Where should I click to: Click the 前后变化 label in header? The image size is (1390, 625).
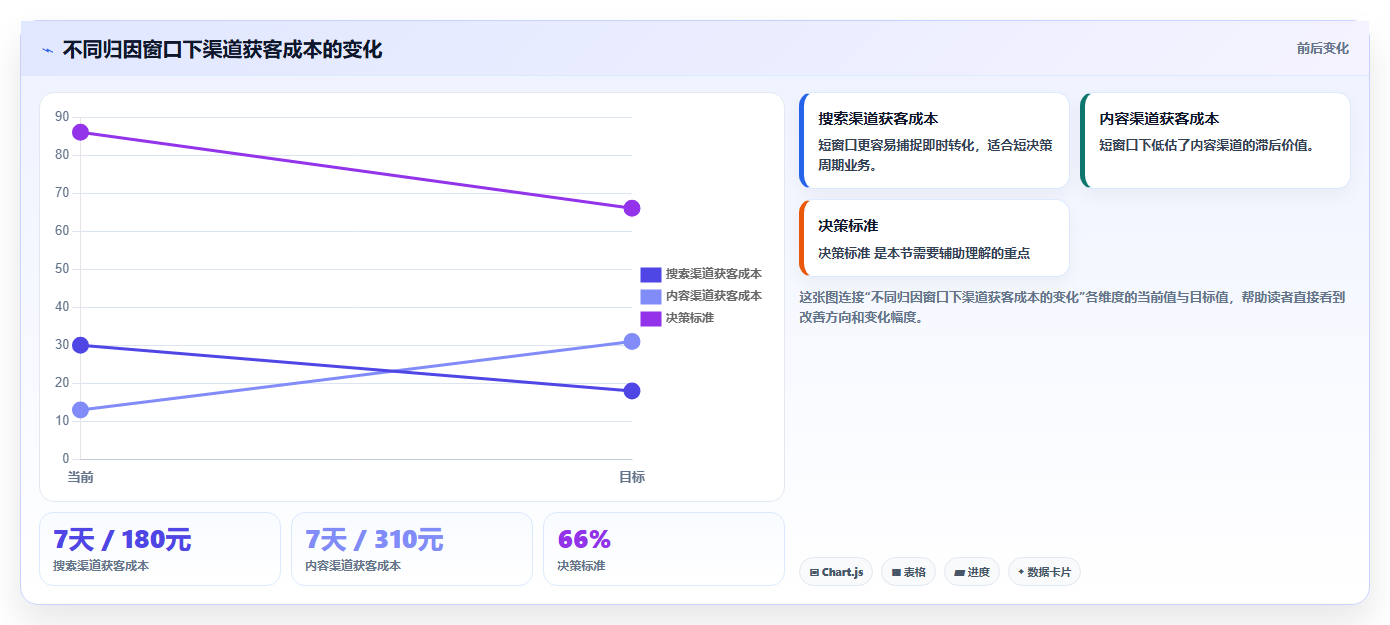[1322, 48]
